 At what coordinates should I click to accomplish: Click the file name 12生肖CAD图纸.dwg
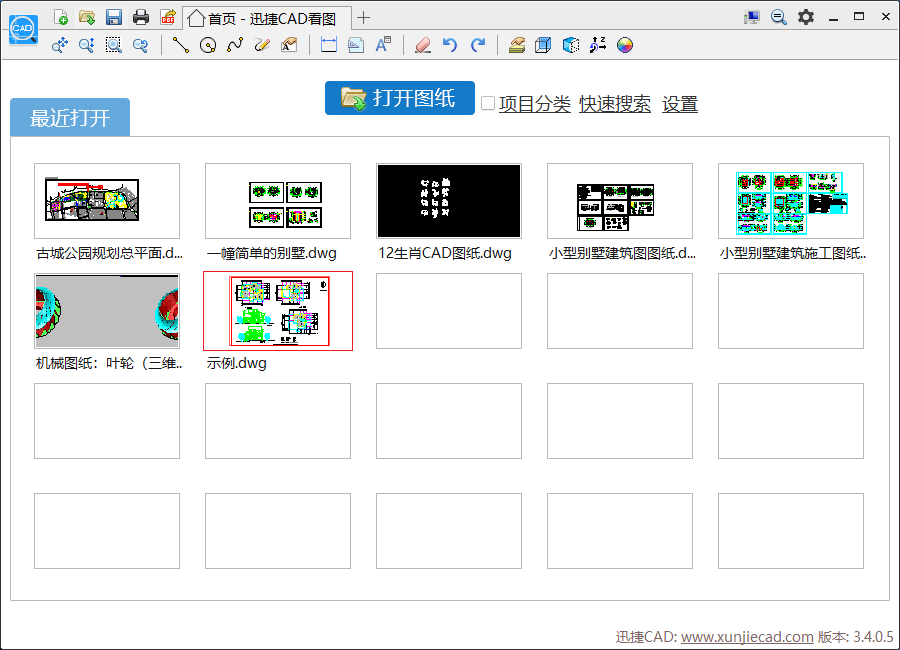[445, 253]
